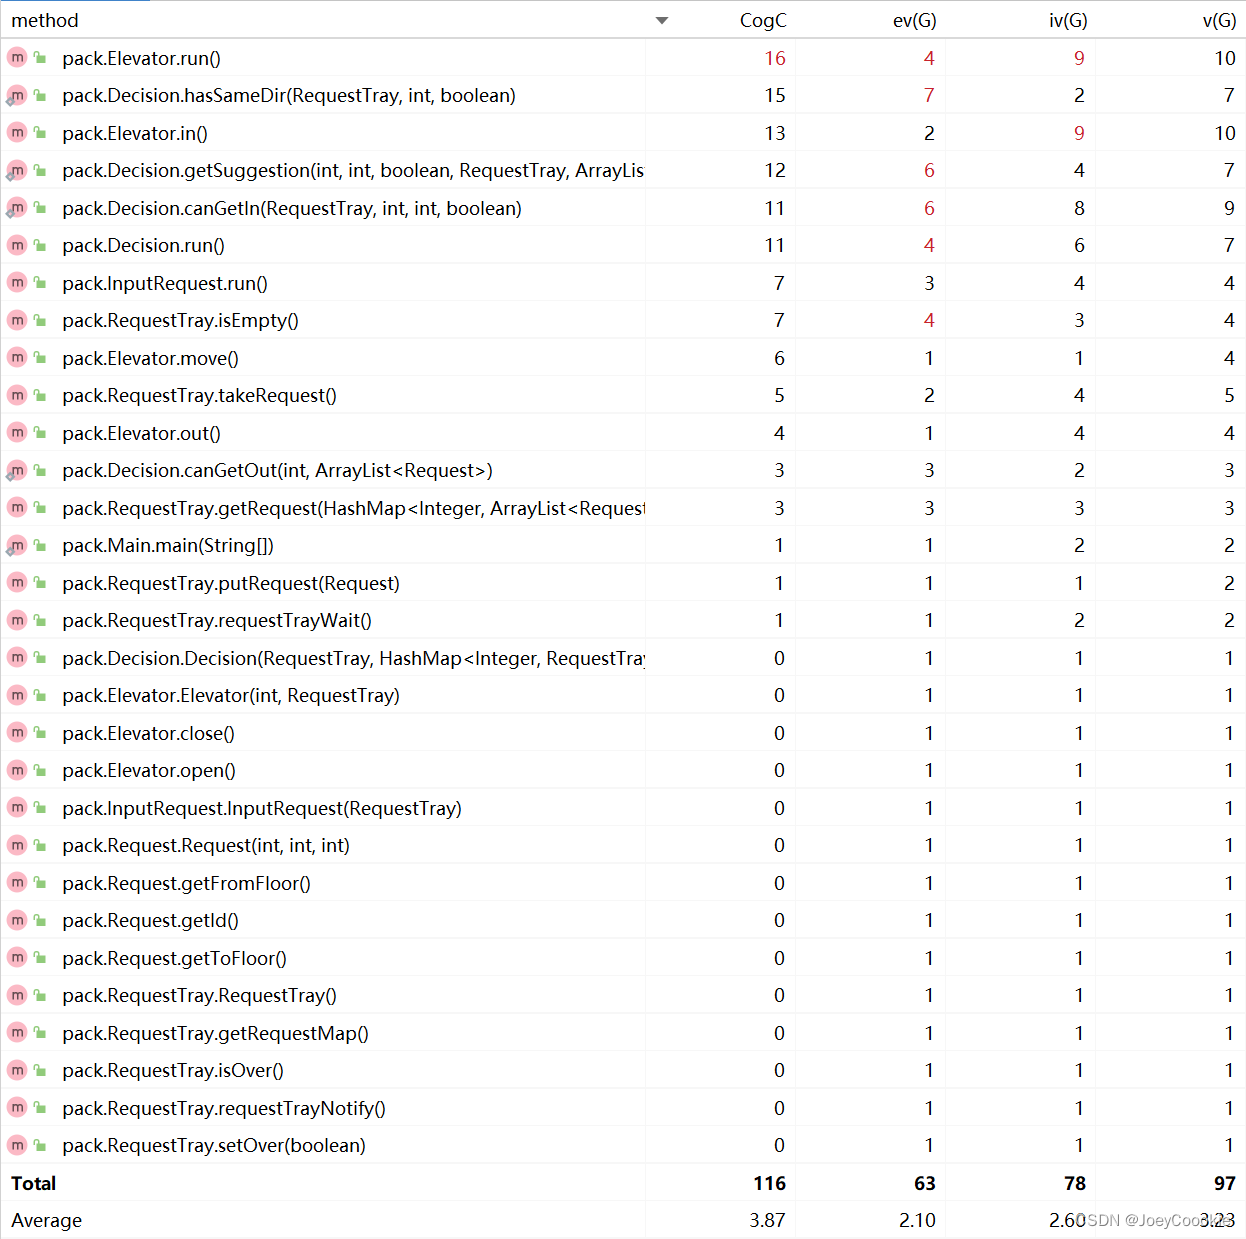Click the method icon beside pack.Decision.getSuggestion
The width and height of the screenshot is (1246, 1239).
(x=17, y=171)
